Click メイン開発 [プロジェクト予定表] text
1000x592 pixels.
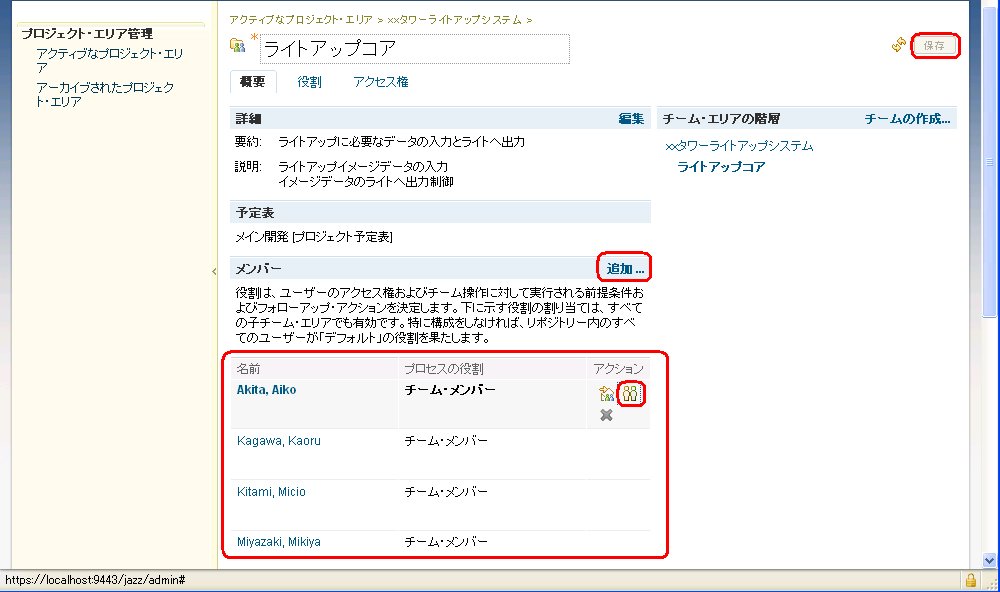pos(314,237)
